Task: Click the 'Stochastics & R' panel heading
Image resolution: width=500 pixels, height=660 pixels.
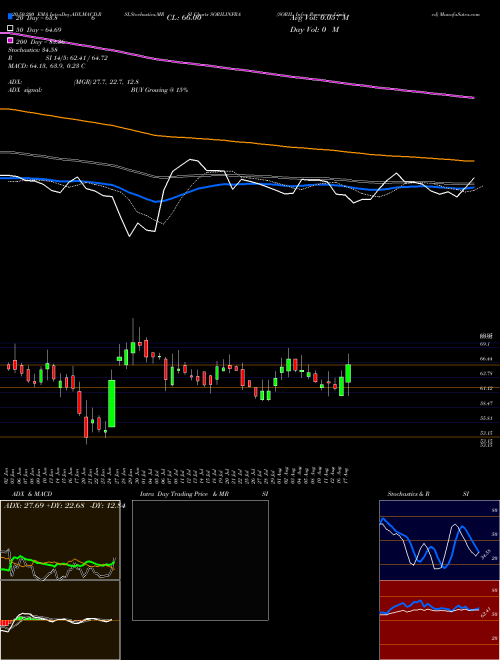Action: pos(408,494)
